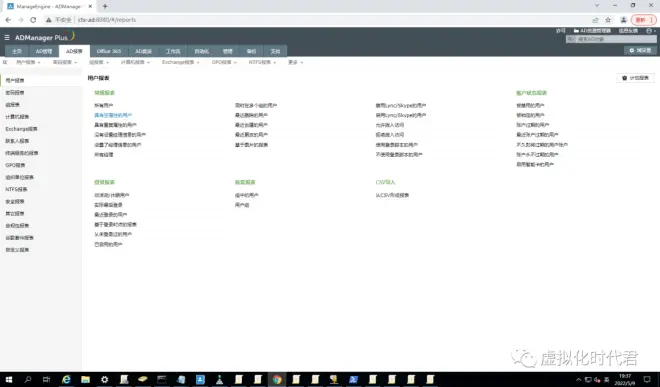Screen dimensions: 660x387
Task: Open the highlighted blue 具有空属性的用户 link
Action: coord(113,115)
